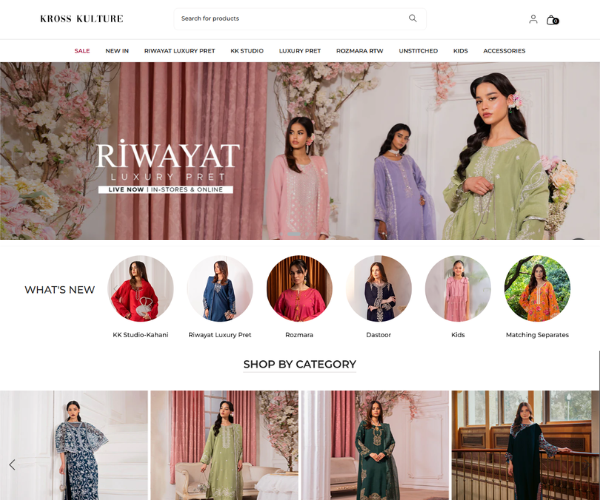Select the Kids circle thumbnail
Image resolution: width=600 pixels, height=500 pixels.
point(458,289)
